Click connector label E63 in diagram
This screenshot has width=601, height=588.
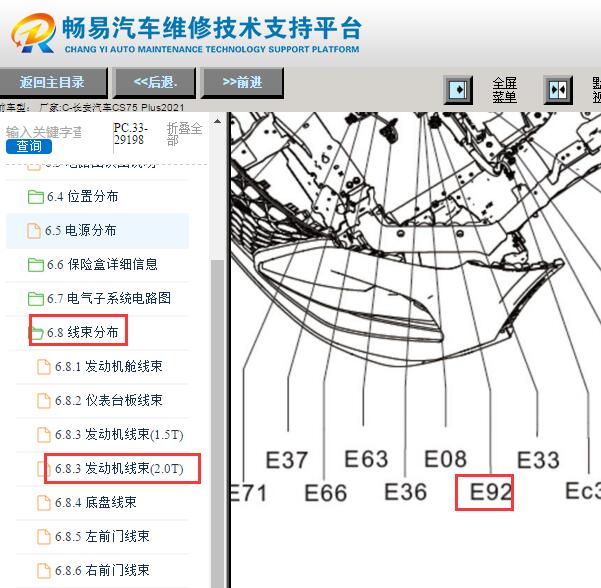tap(366, 459)
